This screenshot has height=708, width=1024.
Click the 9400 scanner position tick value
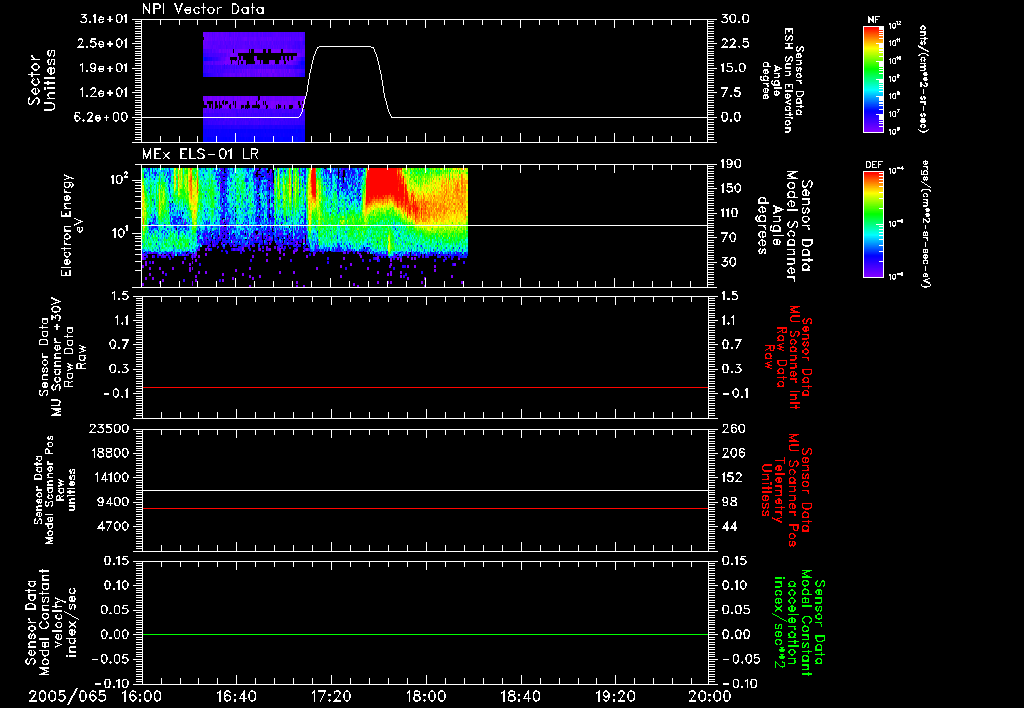click(114, 502)
